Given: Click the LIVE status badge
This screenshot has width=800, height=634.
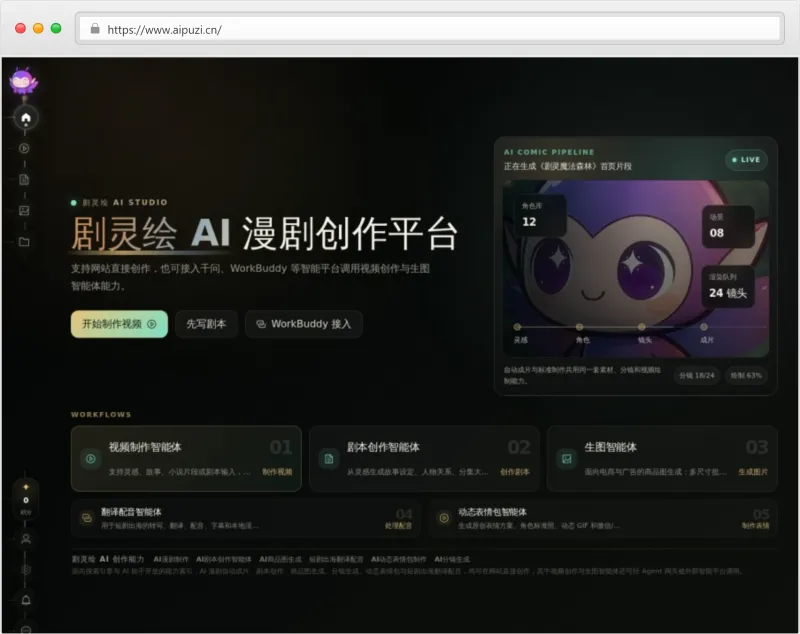Looking at the screenshot, I should pyautogui.click(x=746, y=160).
